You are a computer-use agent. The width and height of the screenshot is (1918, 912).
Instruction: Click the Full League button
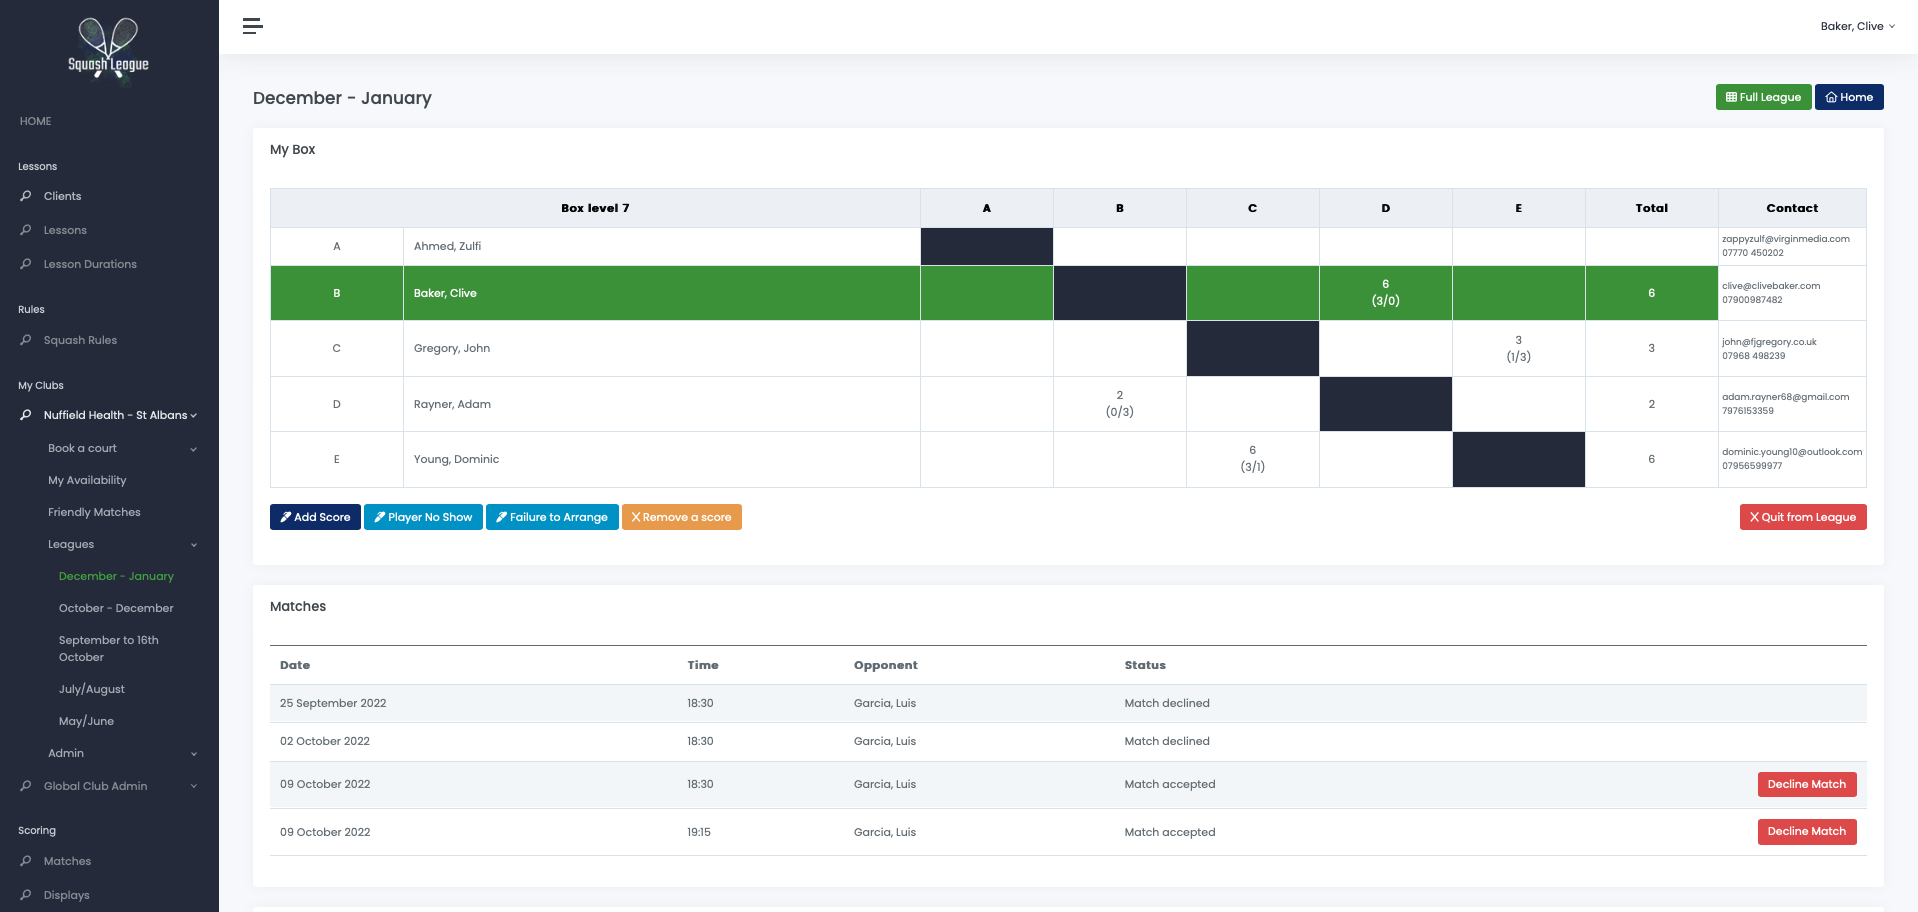tap(1763, 97)
